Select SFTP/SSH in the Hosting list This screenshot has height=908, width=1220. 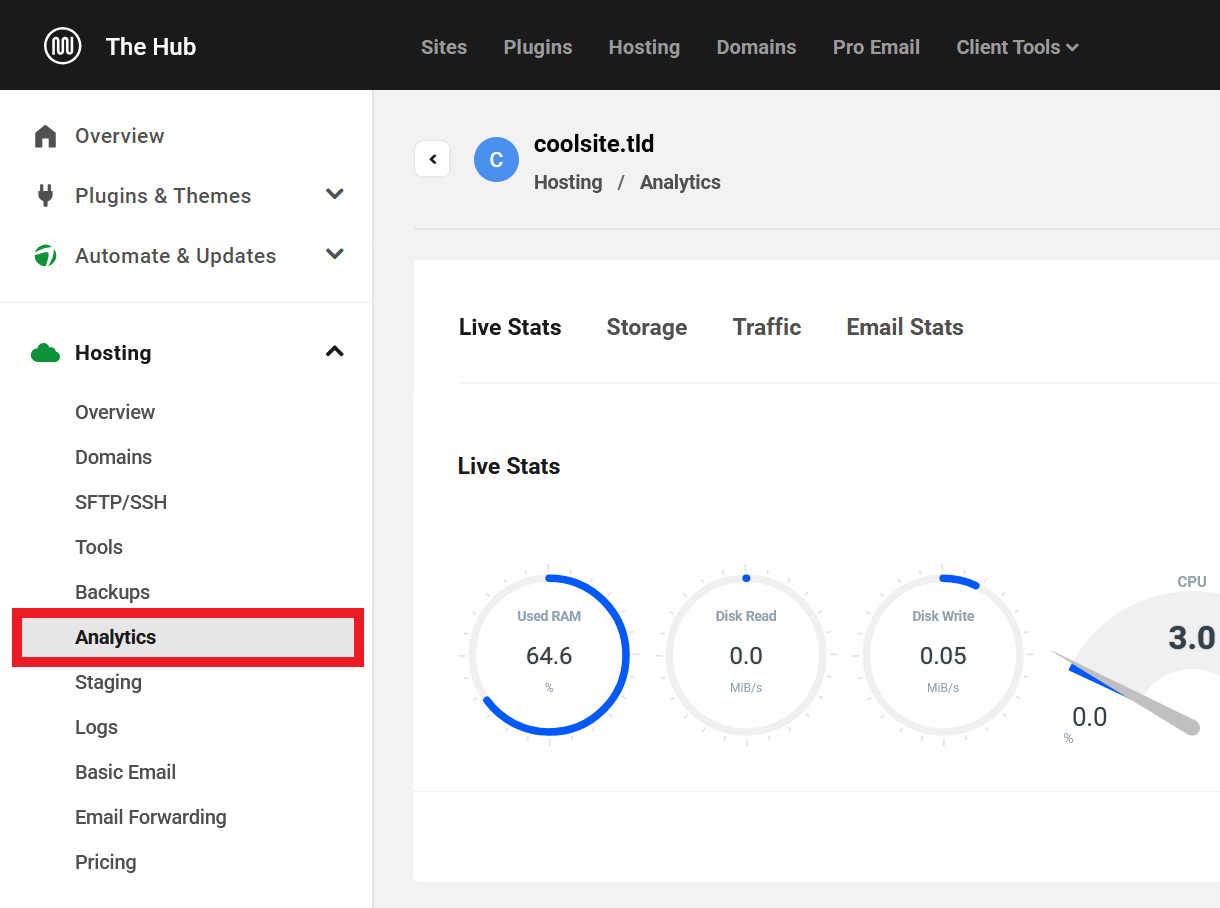[121, 502]
